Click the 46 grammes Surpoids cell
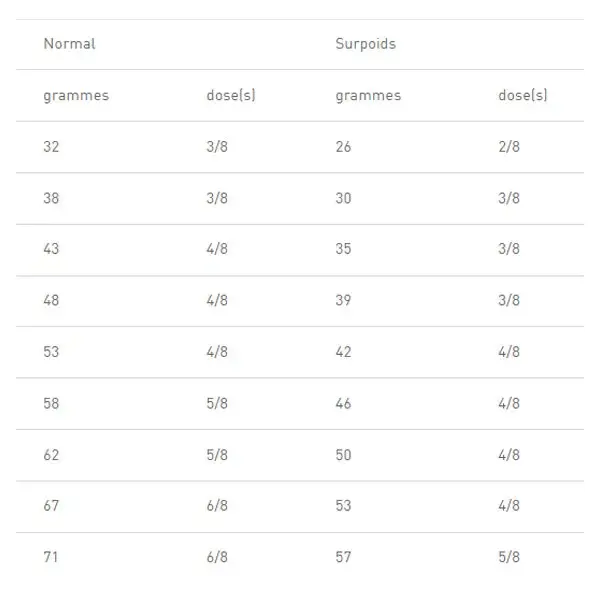Screen dimensions: 600x600 point(343,404)
